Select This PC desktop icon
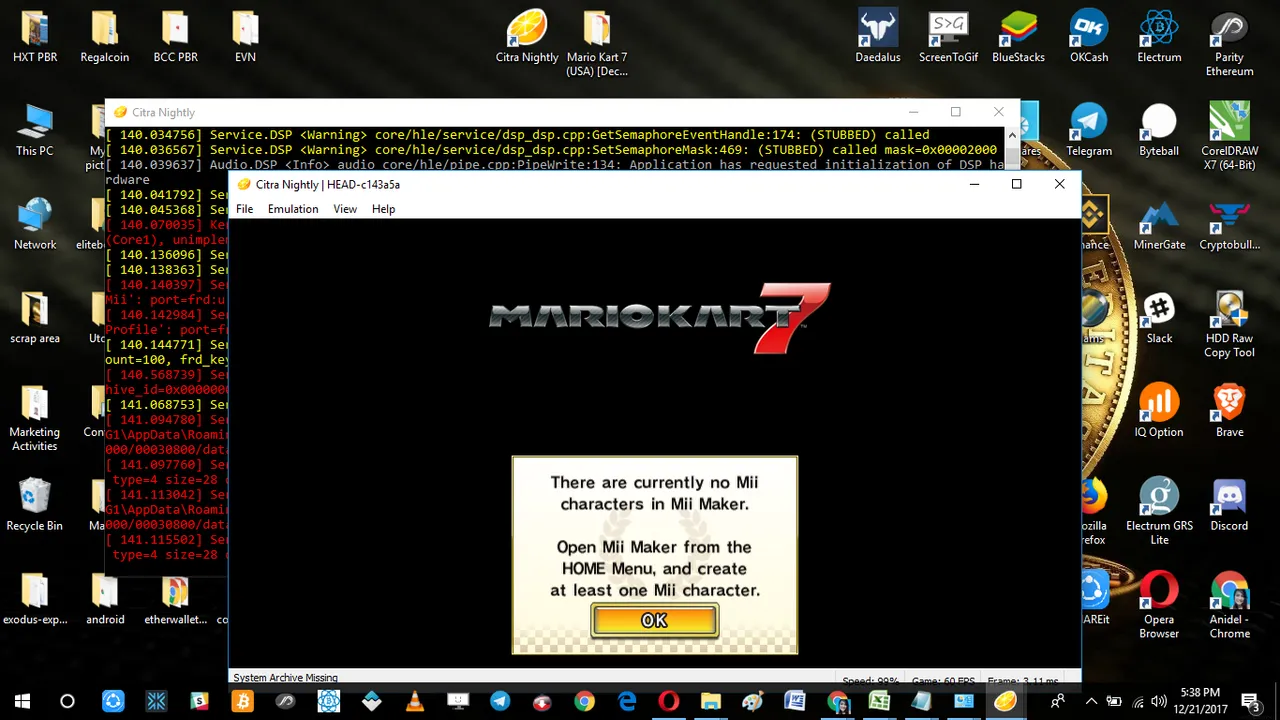 [35, 131]
